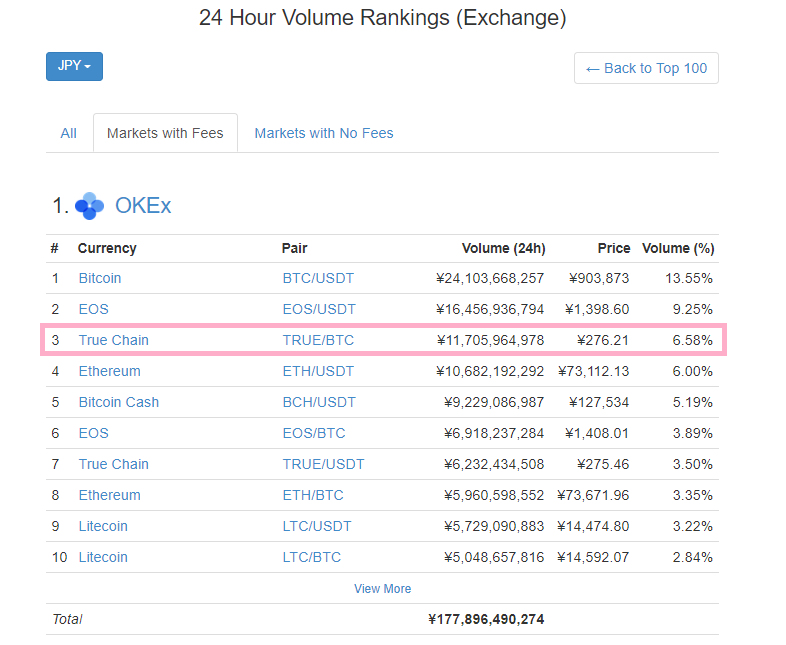Open True Chain in row 3
Screen dimensions: 786x645
pos(113,340)
